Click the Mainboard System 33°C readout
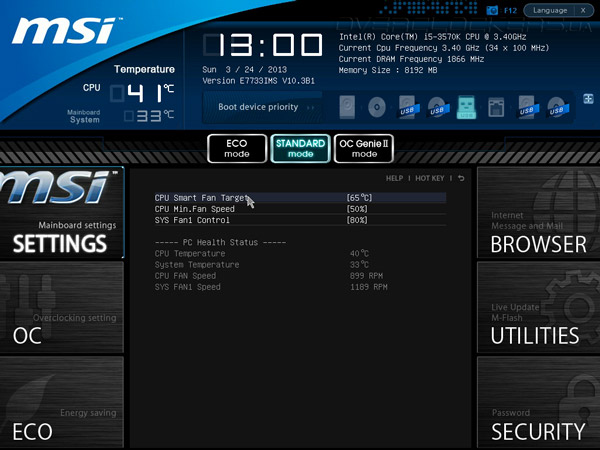Screen dimensions: 600x450 [x=121, y=116]
